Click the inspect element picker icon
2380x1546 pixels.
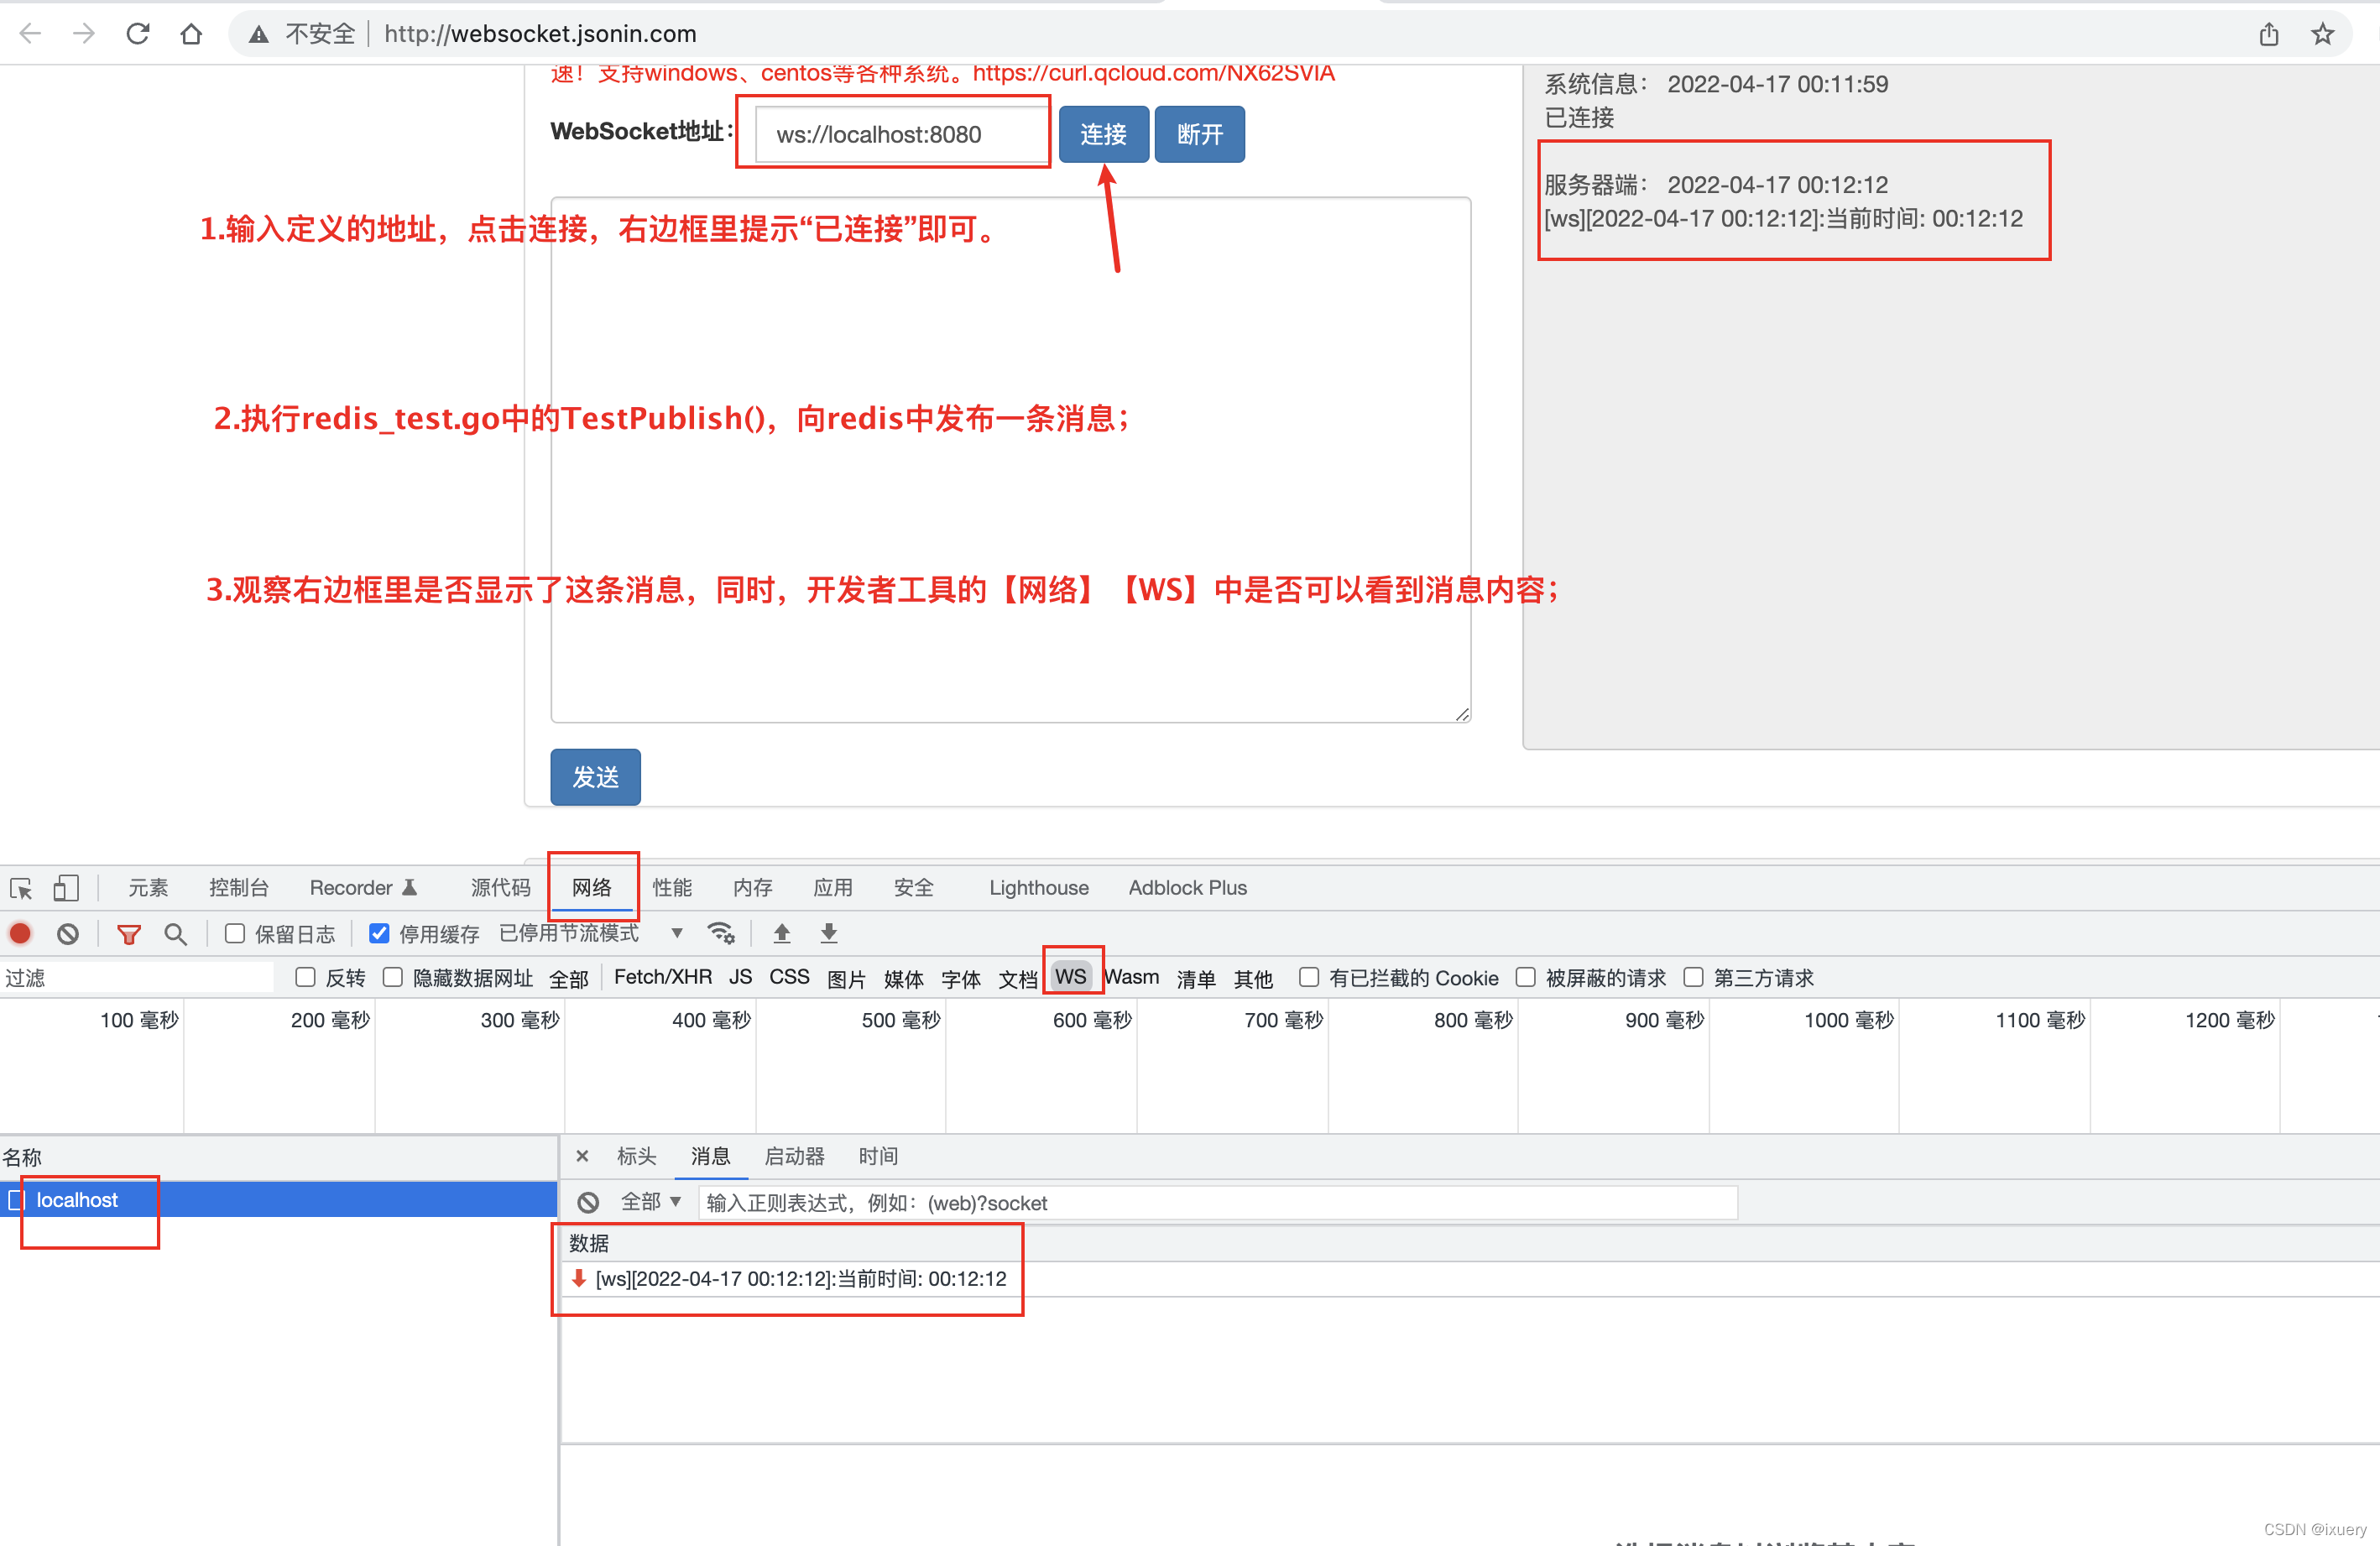[21, 888]
